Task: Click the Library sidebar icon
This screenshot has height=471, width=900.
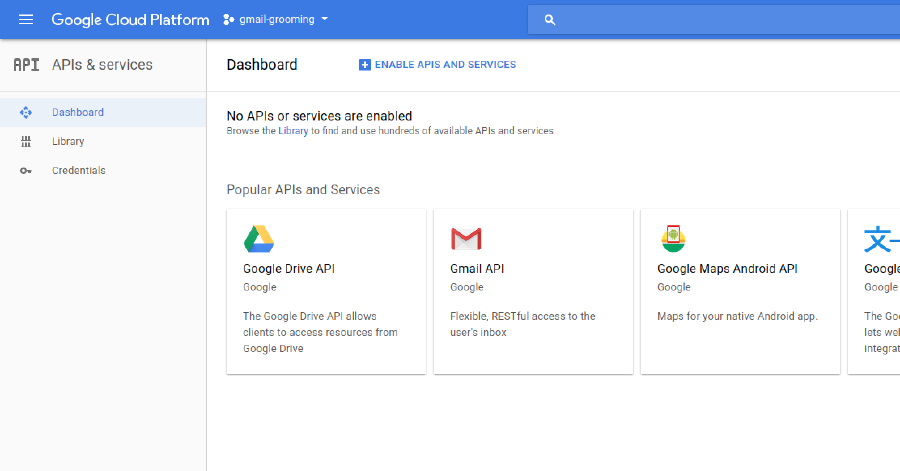Action: [26, 142]
